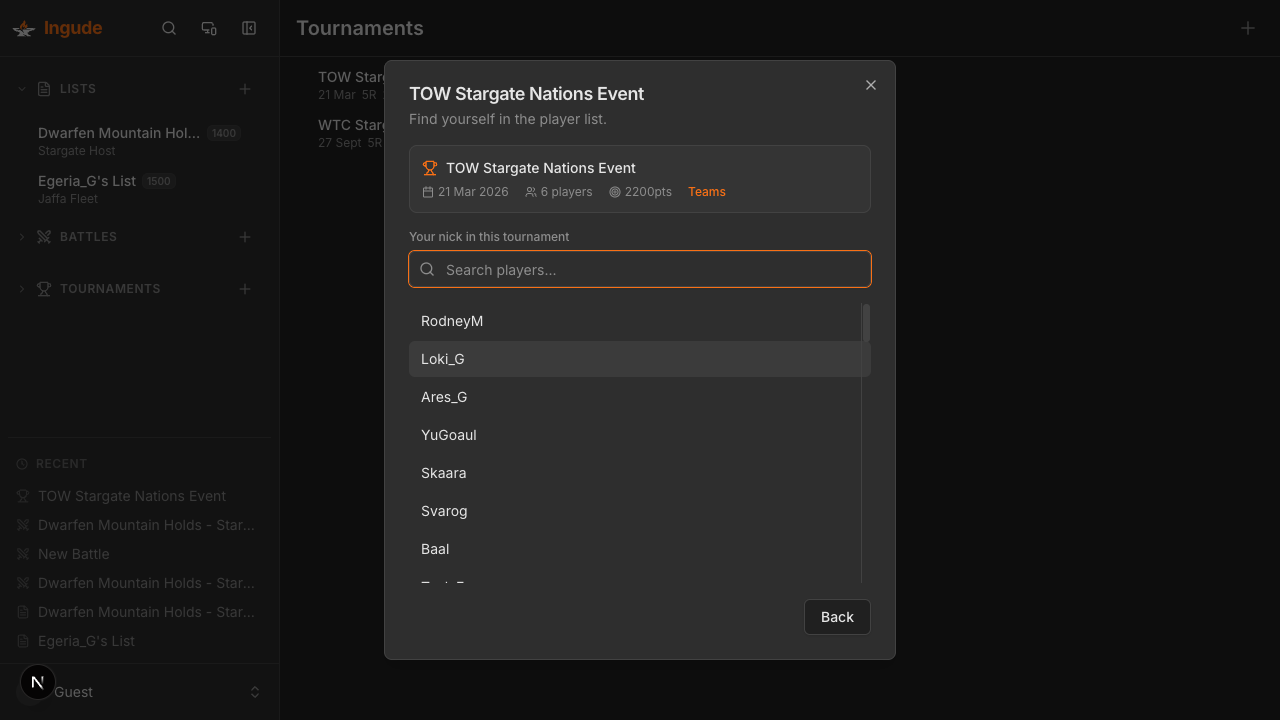Add a new list via the LISTS plus icon
Image resolution: width=1280 pixels, height=720 pixels.
point(245,89)
